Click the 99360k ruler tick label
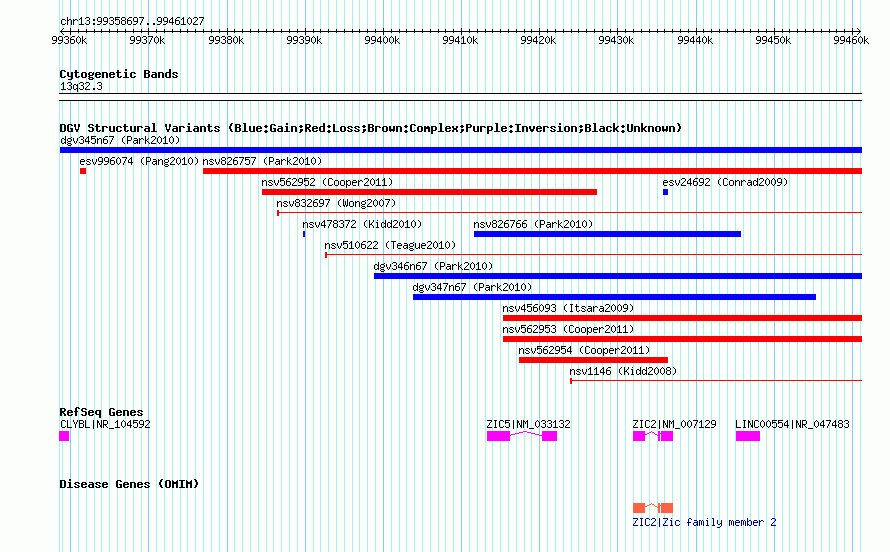 coord(69,40)
